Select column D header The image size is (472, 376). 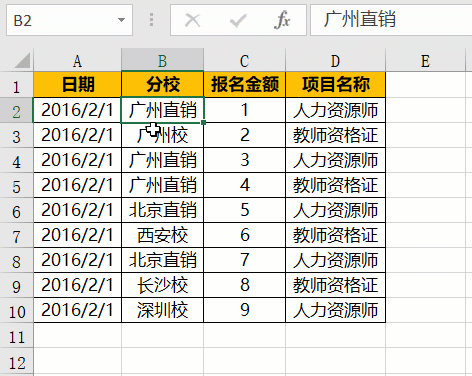pyautogui.click(x=335, y=61)
